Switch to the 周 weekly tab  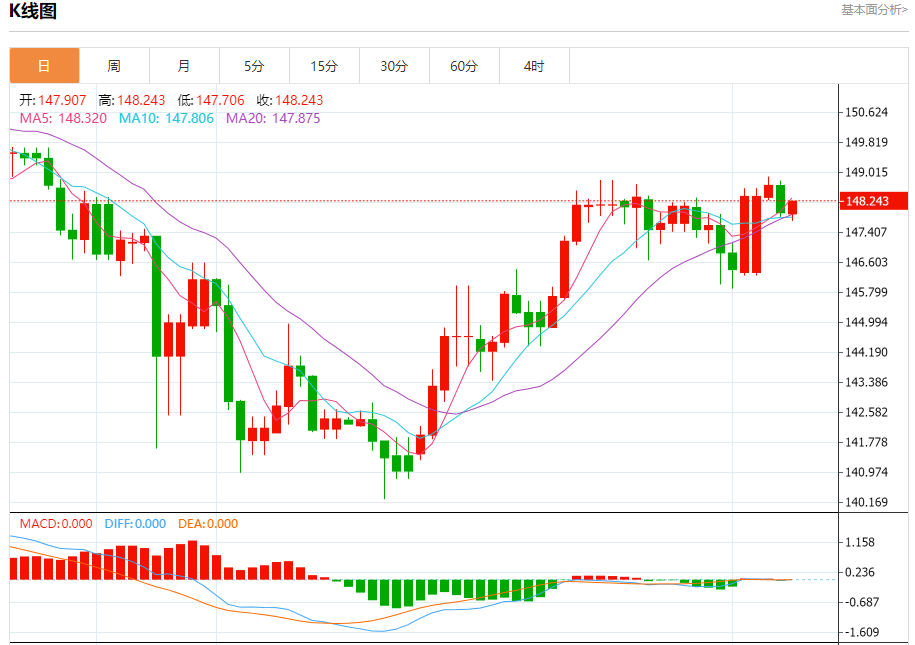coord(114,66)
